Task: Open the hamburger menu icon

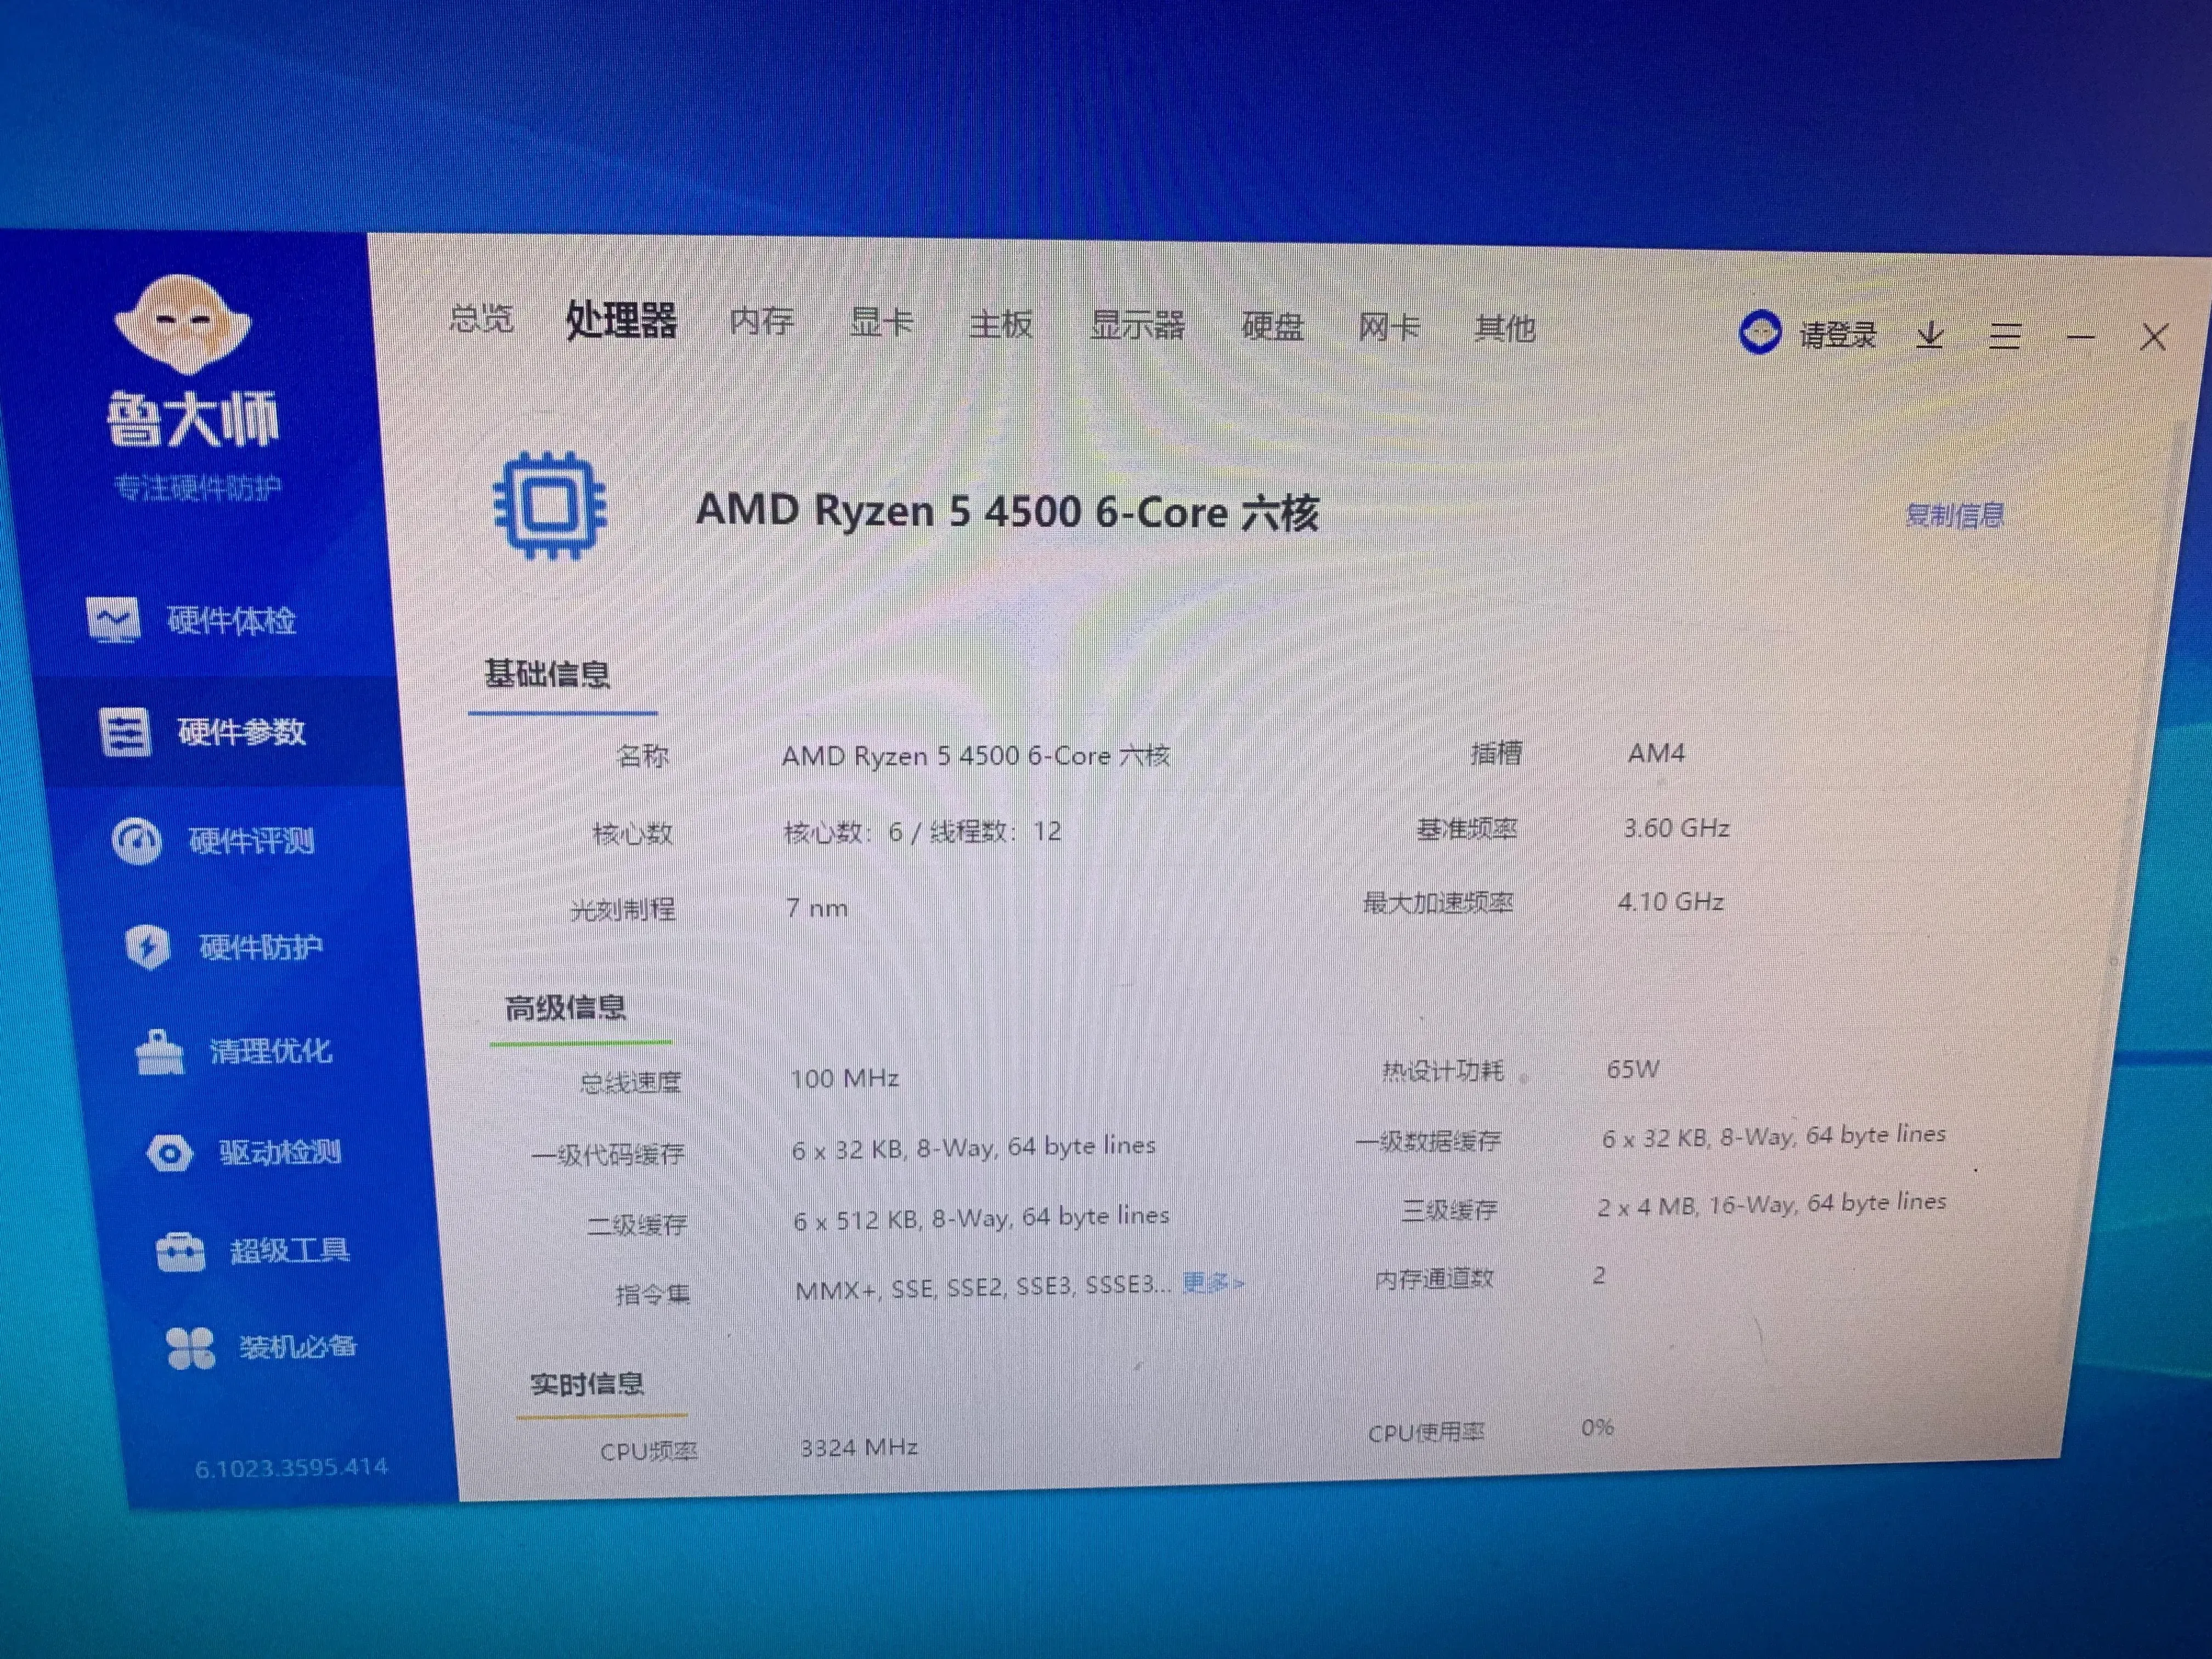Action: (x=2005, y=336)
